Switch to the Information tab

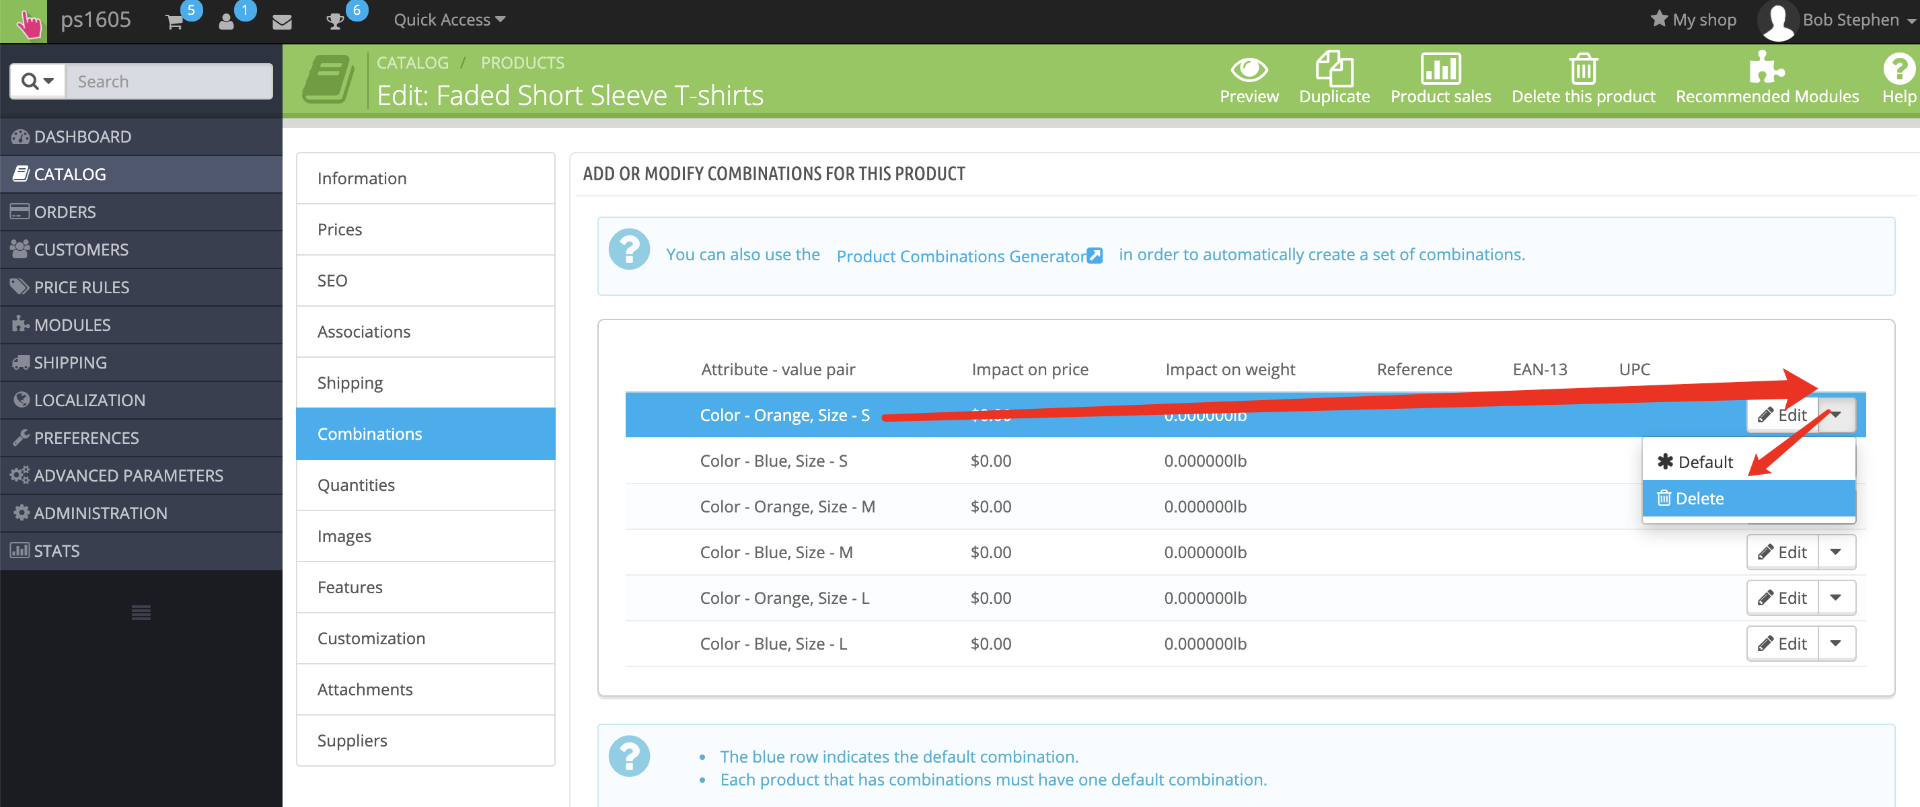point(426,178)
